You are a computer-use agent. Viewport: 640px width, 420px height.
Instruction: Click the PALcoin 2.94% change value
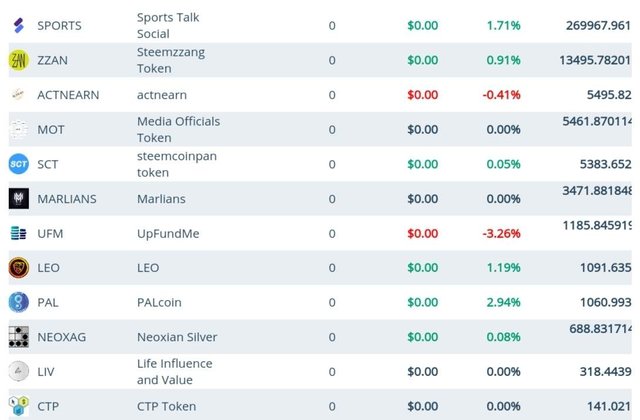click(x=503, y=302)
